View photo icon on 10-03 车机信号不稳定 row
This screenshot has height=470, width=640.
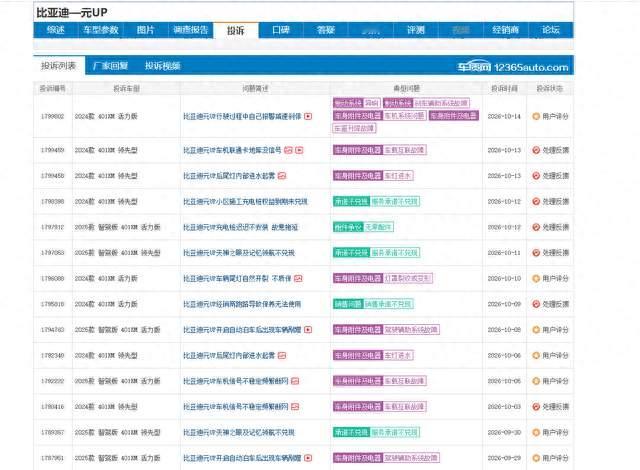point(295,407)
